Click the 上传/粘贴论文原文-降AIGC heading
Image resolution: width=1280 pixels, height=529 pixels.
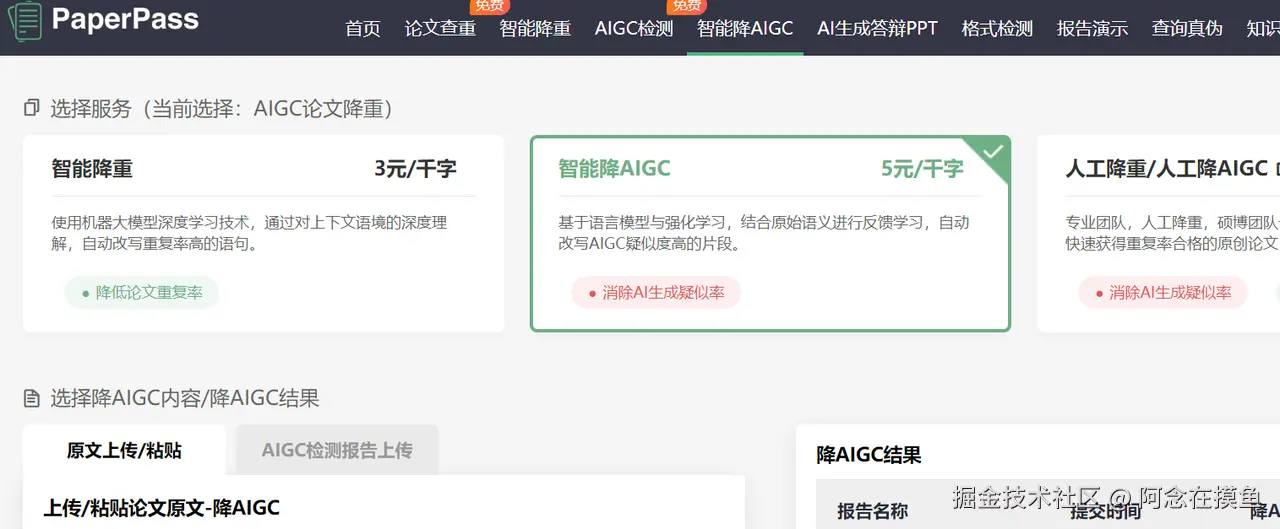coord(161,507)
